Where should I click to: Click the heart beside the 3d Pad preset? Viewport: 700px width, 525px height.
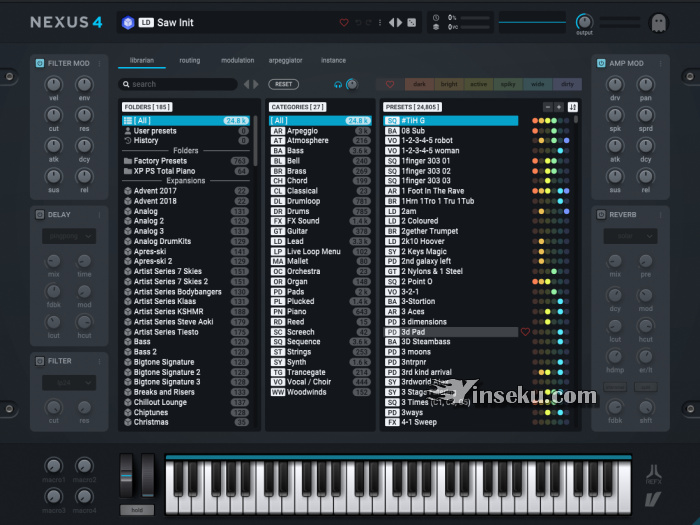526,331
